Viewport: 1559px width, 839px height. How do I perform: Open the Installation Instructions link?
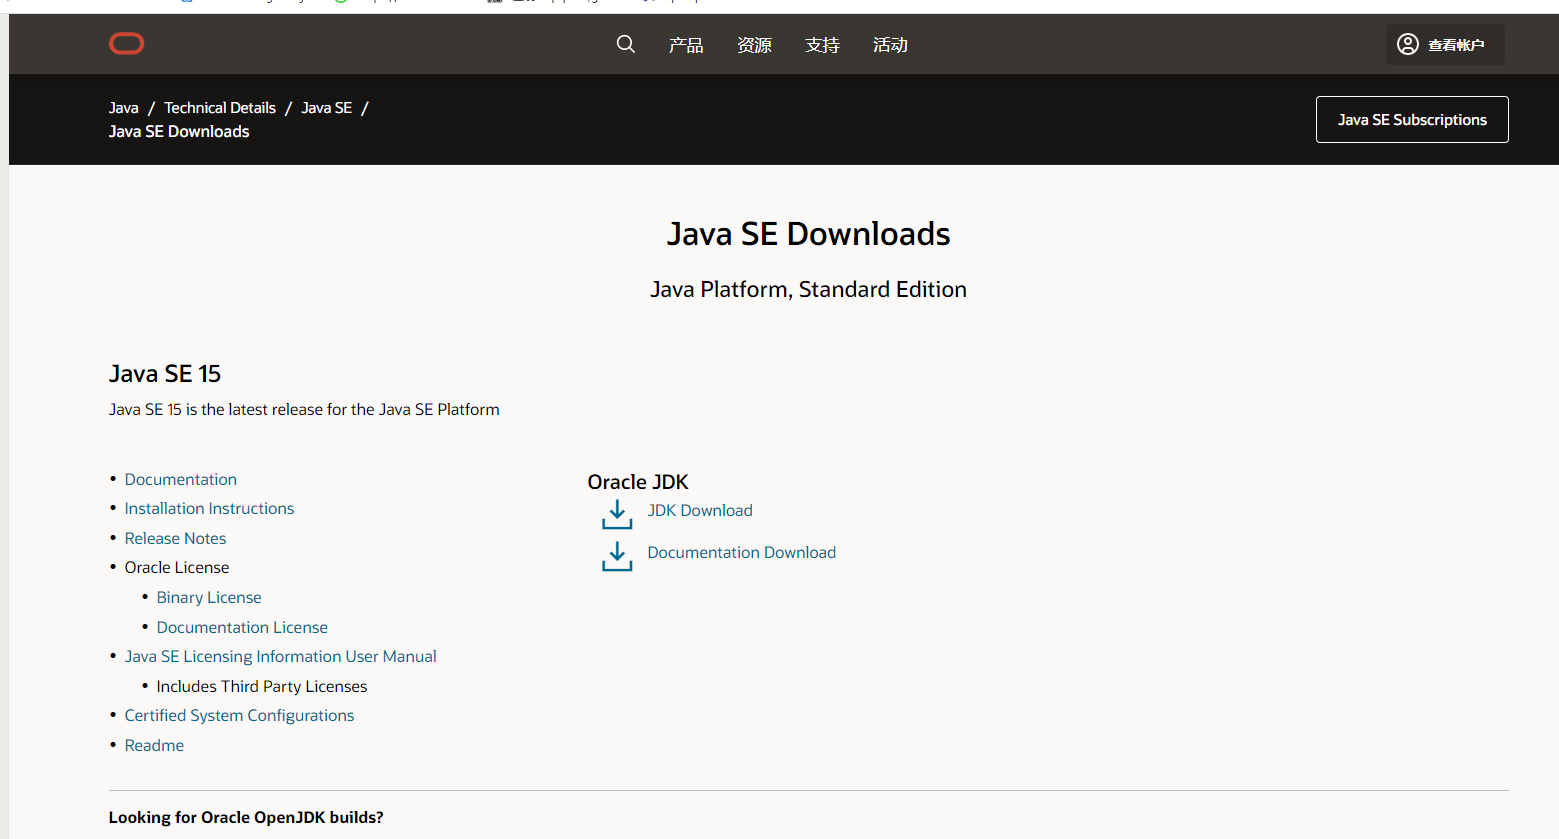click(209, 509)
